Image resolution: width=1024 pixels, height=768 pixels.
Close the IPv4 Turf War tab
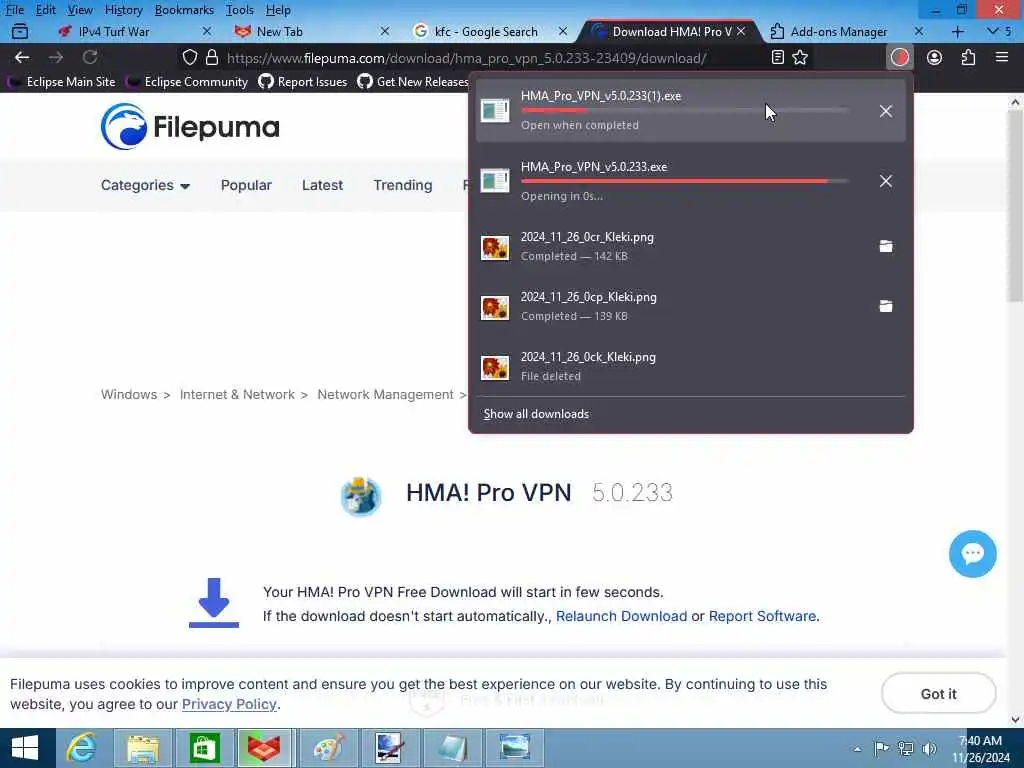tap(207, 31)
